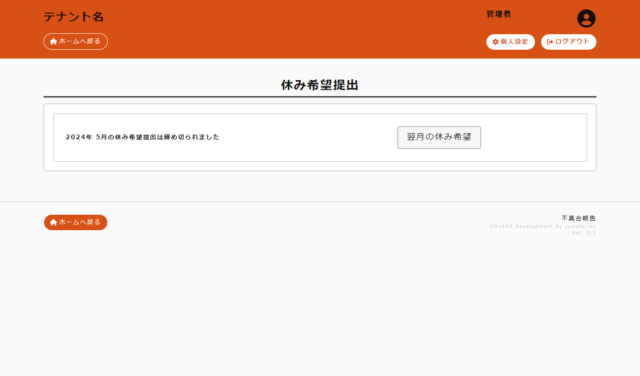Click the Ver: 3.1 version text
This screenshot has width=640, height=376.
point(584,233)
